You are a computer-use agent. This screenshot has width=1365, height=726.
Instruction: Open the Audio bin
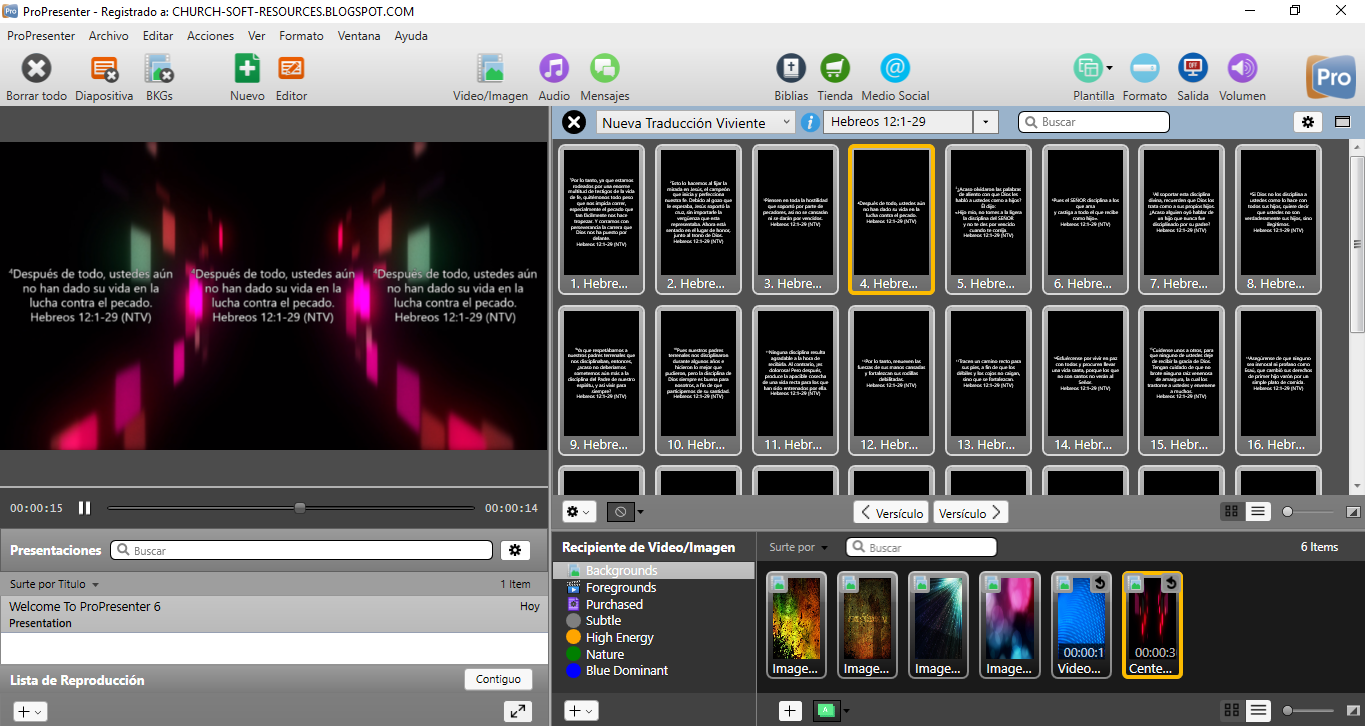(554, 69)
